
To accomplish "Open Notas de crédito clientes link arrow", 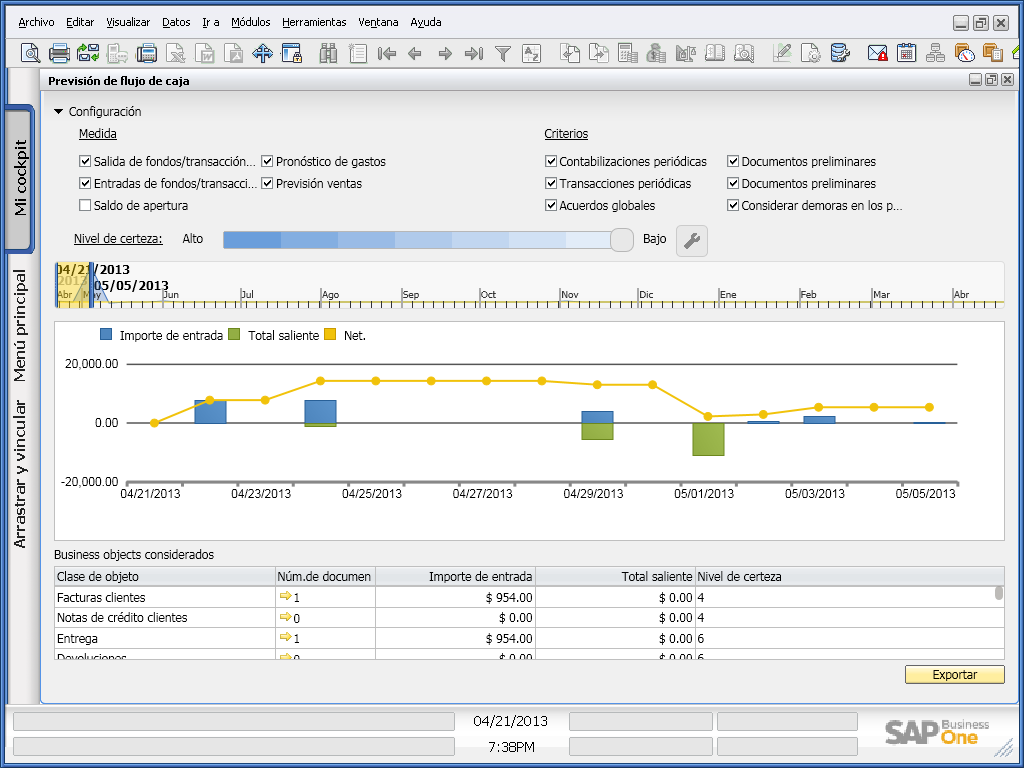I will (x=285, y=617).
